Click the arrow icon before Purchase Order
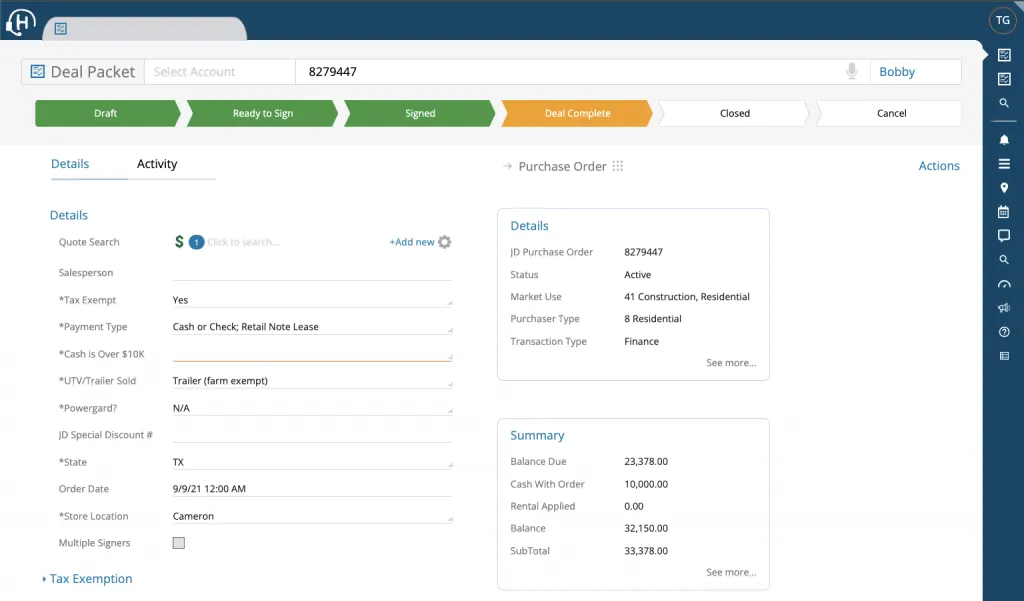1024x601 pixels. point(507,167)
